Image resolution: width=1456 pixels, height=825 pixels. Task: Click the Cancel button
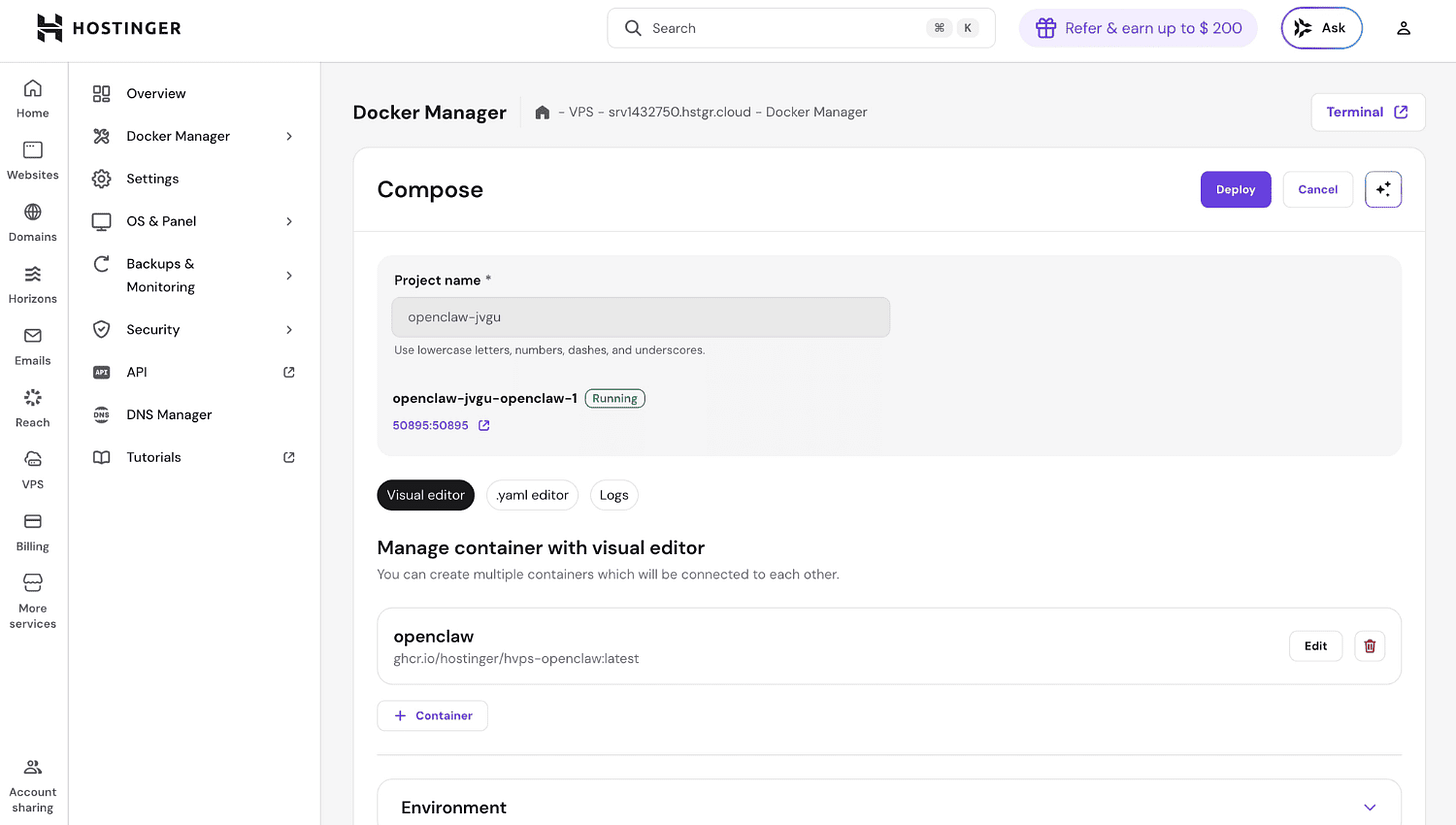point(1318,189)
